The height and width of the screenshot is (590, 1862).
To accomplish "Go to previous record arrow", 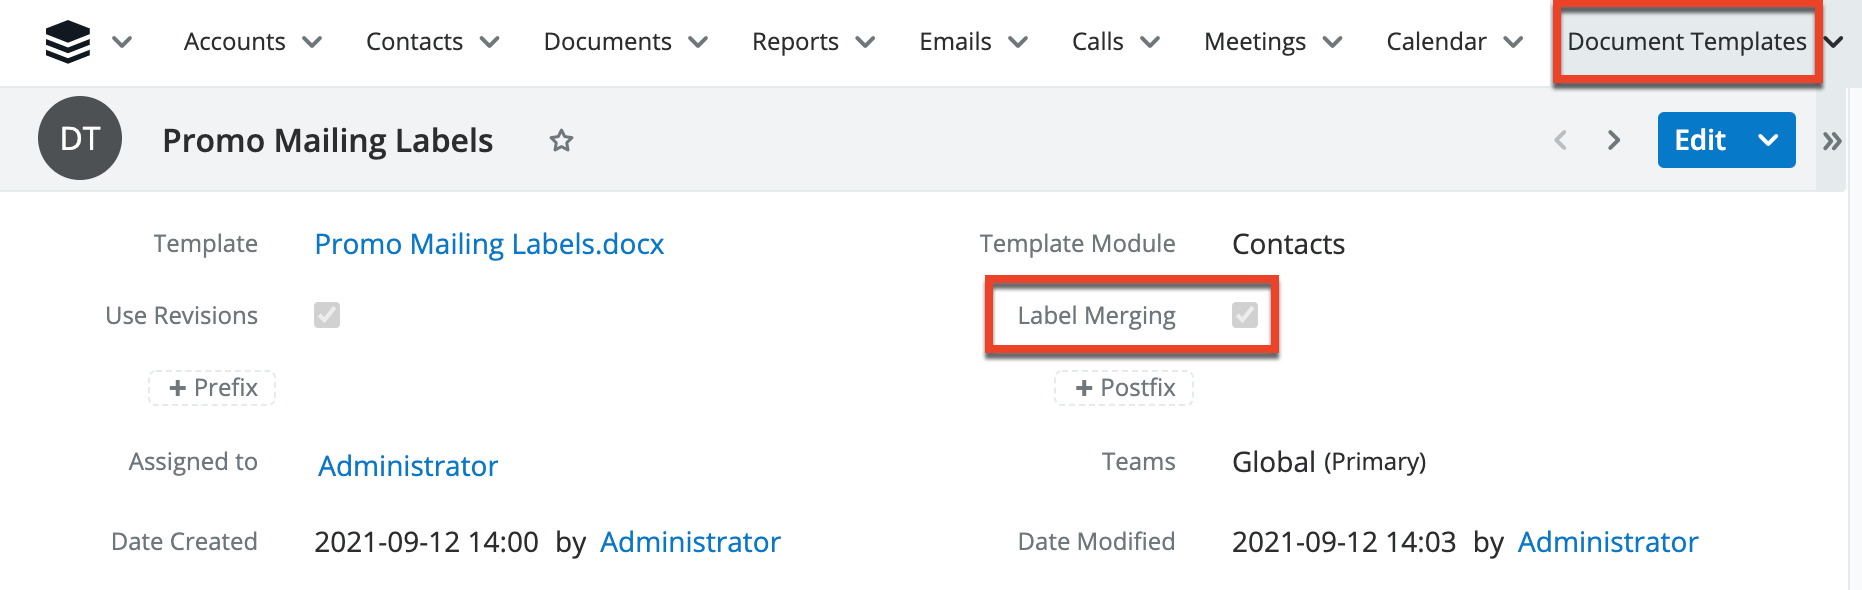I will point(1561,140).
